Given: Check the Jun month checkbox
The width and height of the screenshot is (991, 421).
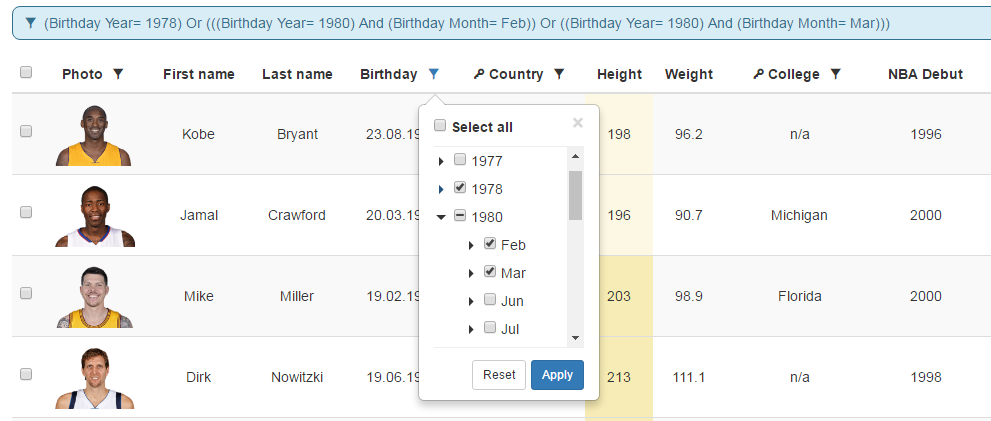Looking at the screenshot, I should pos(490,300).
